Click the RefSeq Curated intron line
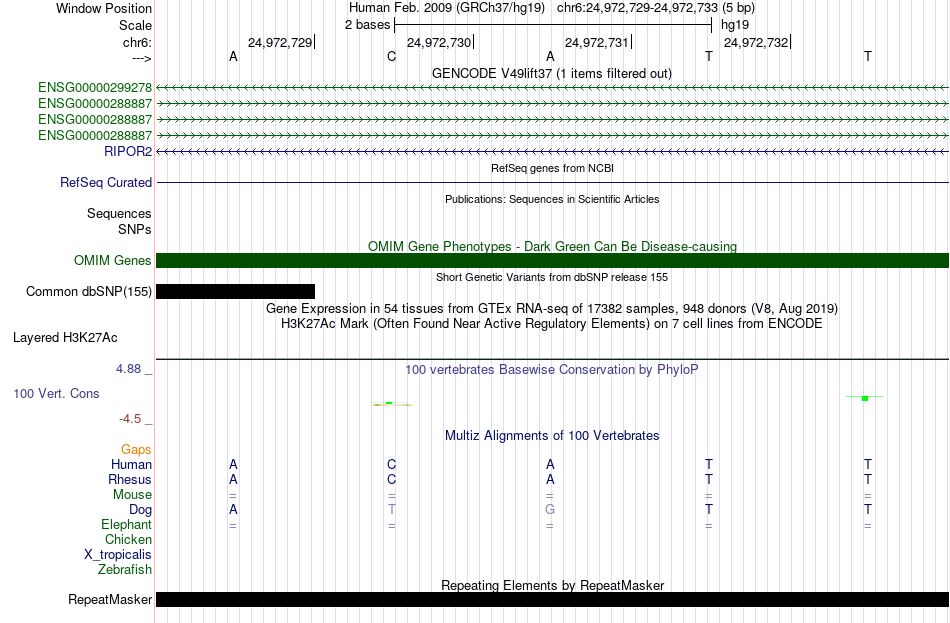 pyautogui.click(x=552, y=182)
